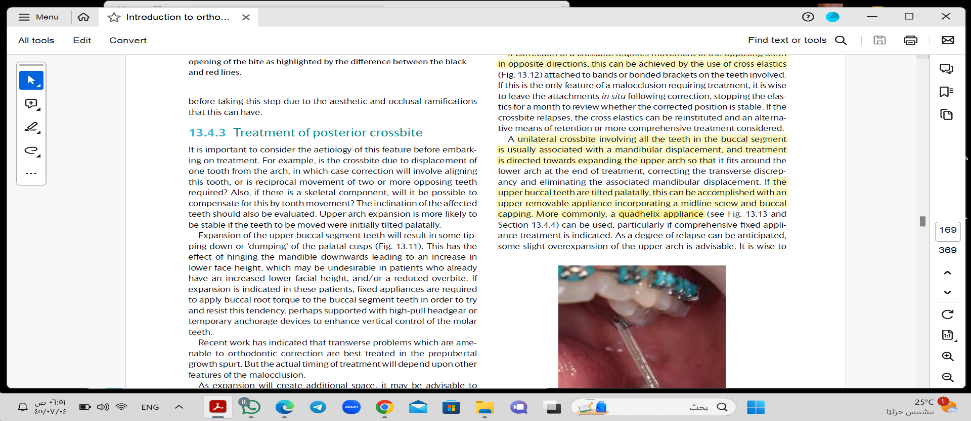This screenshot has height=421, width=971.
Task: Go to next page down chevron
Action: [947, 292]
